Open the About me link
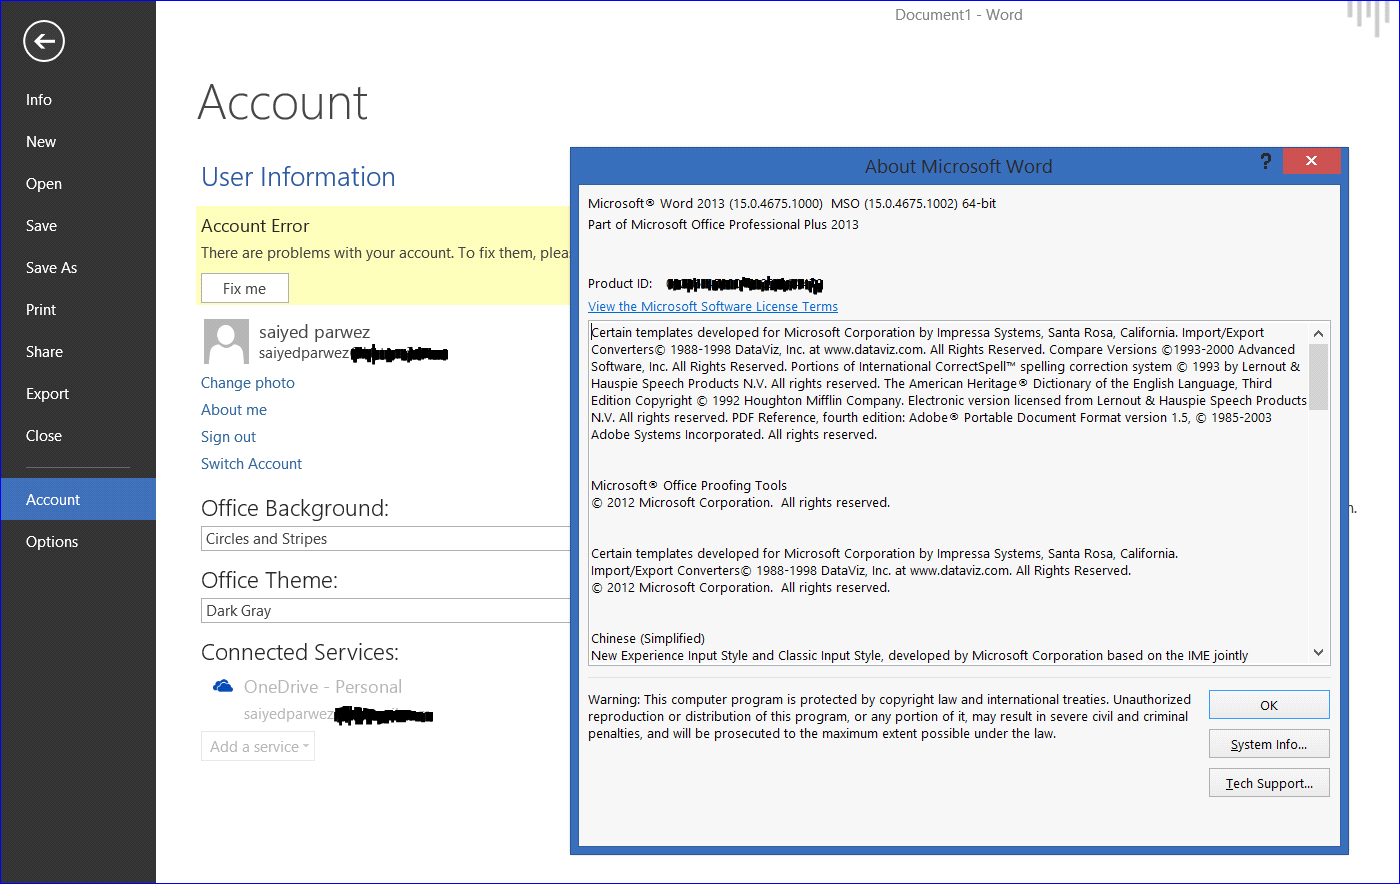The width and height of the screenshot is (1400, 884). click(x=234, y=410)
